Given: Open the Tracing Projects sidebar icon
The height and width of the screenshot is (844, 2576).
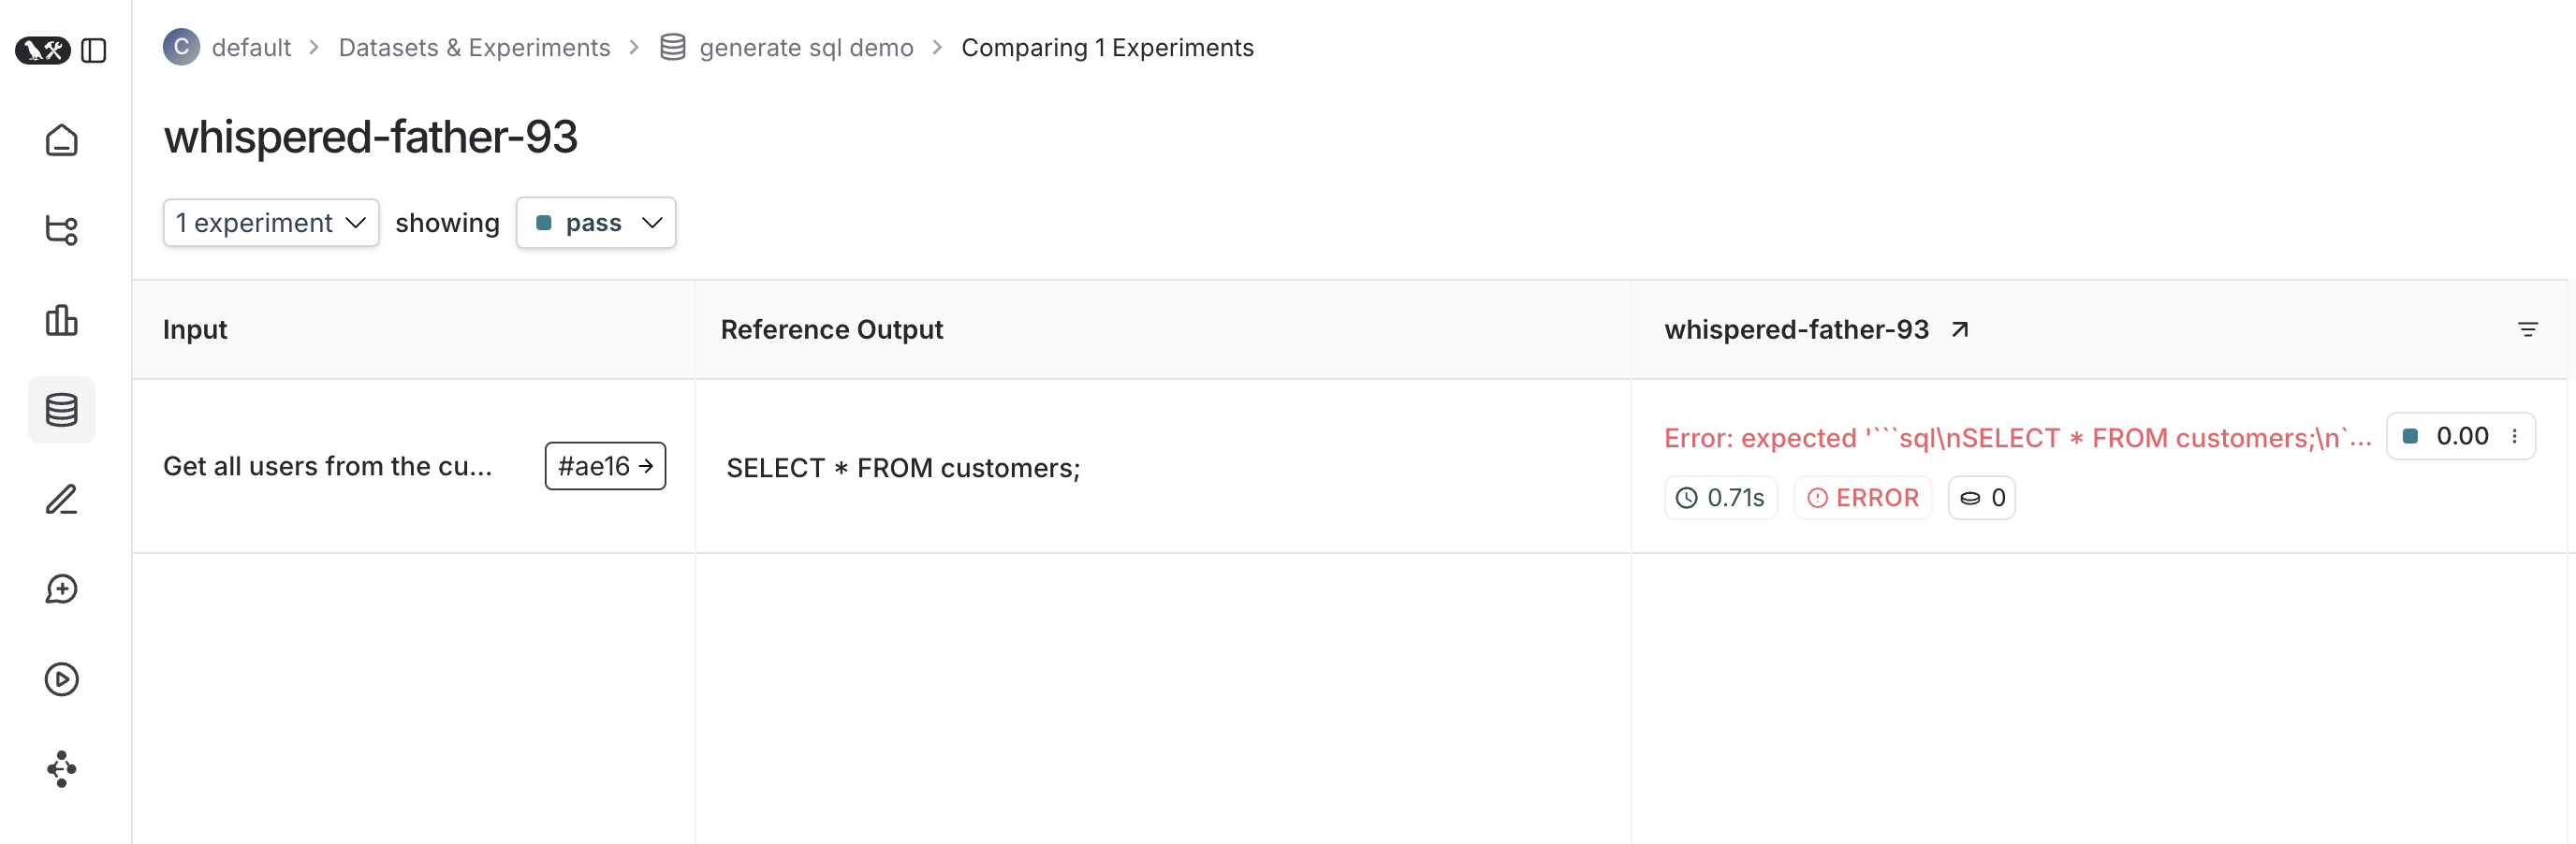Looking at the screenshot, I should [61, 230].
